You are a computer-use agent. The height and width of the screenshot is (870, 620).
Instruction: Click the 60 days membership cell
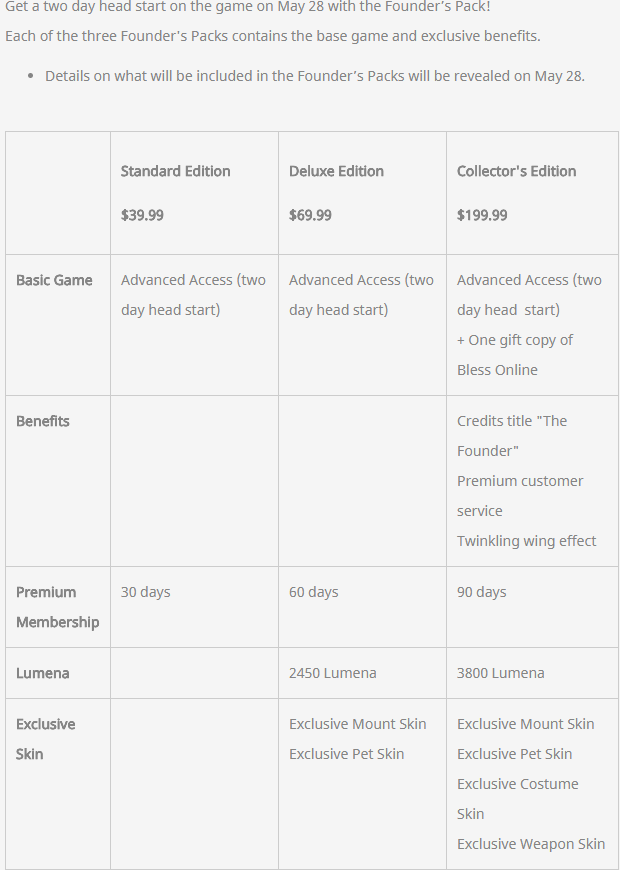point(314,592)
